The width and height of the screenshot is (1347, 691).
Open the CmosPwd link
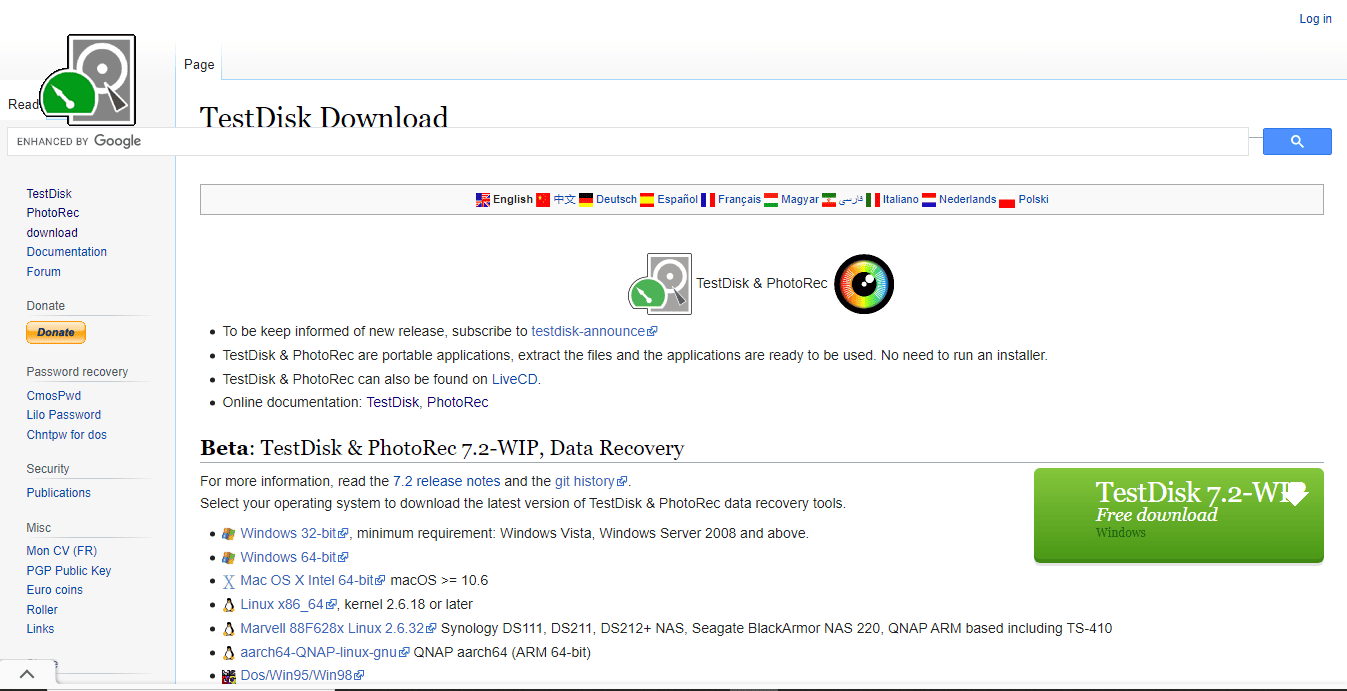(54, 396)
